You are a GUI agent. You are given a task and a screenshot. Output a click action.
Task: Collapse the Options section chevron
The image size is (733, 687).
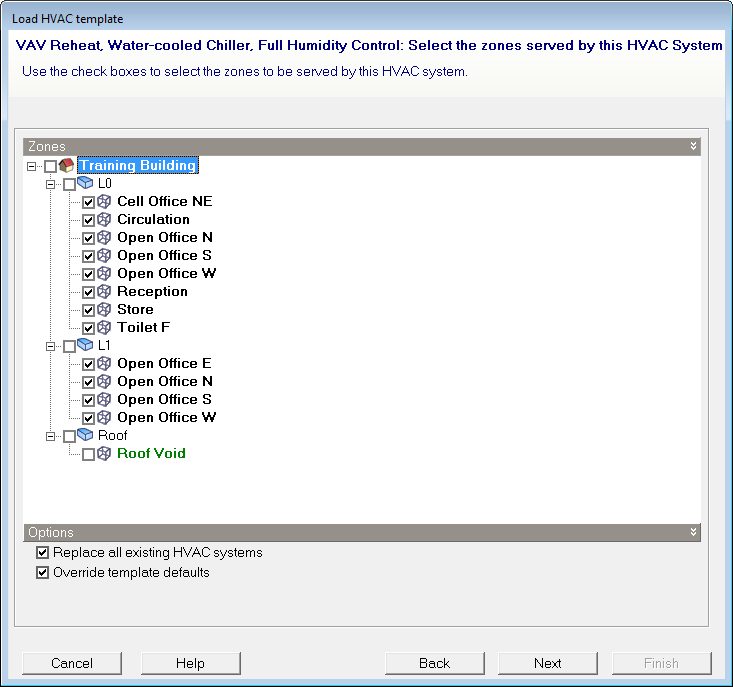pyautogui.click(x=694, y=533)
